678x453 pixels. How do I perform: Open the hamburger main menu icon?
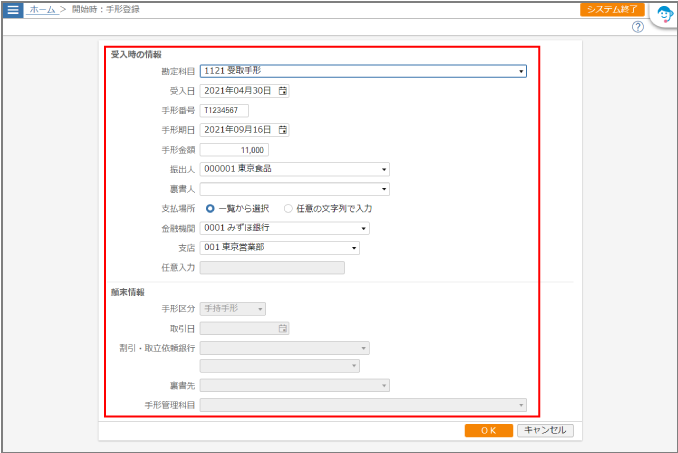pyautogui.click(x=14, y=10)
